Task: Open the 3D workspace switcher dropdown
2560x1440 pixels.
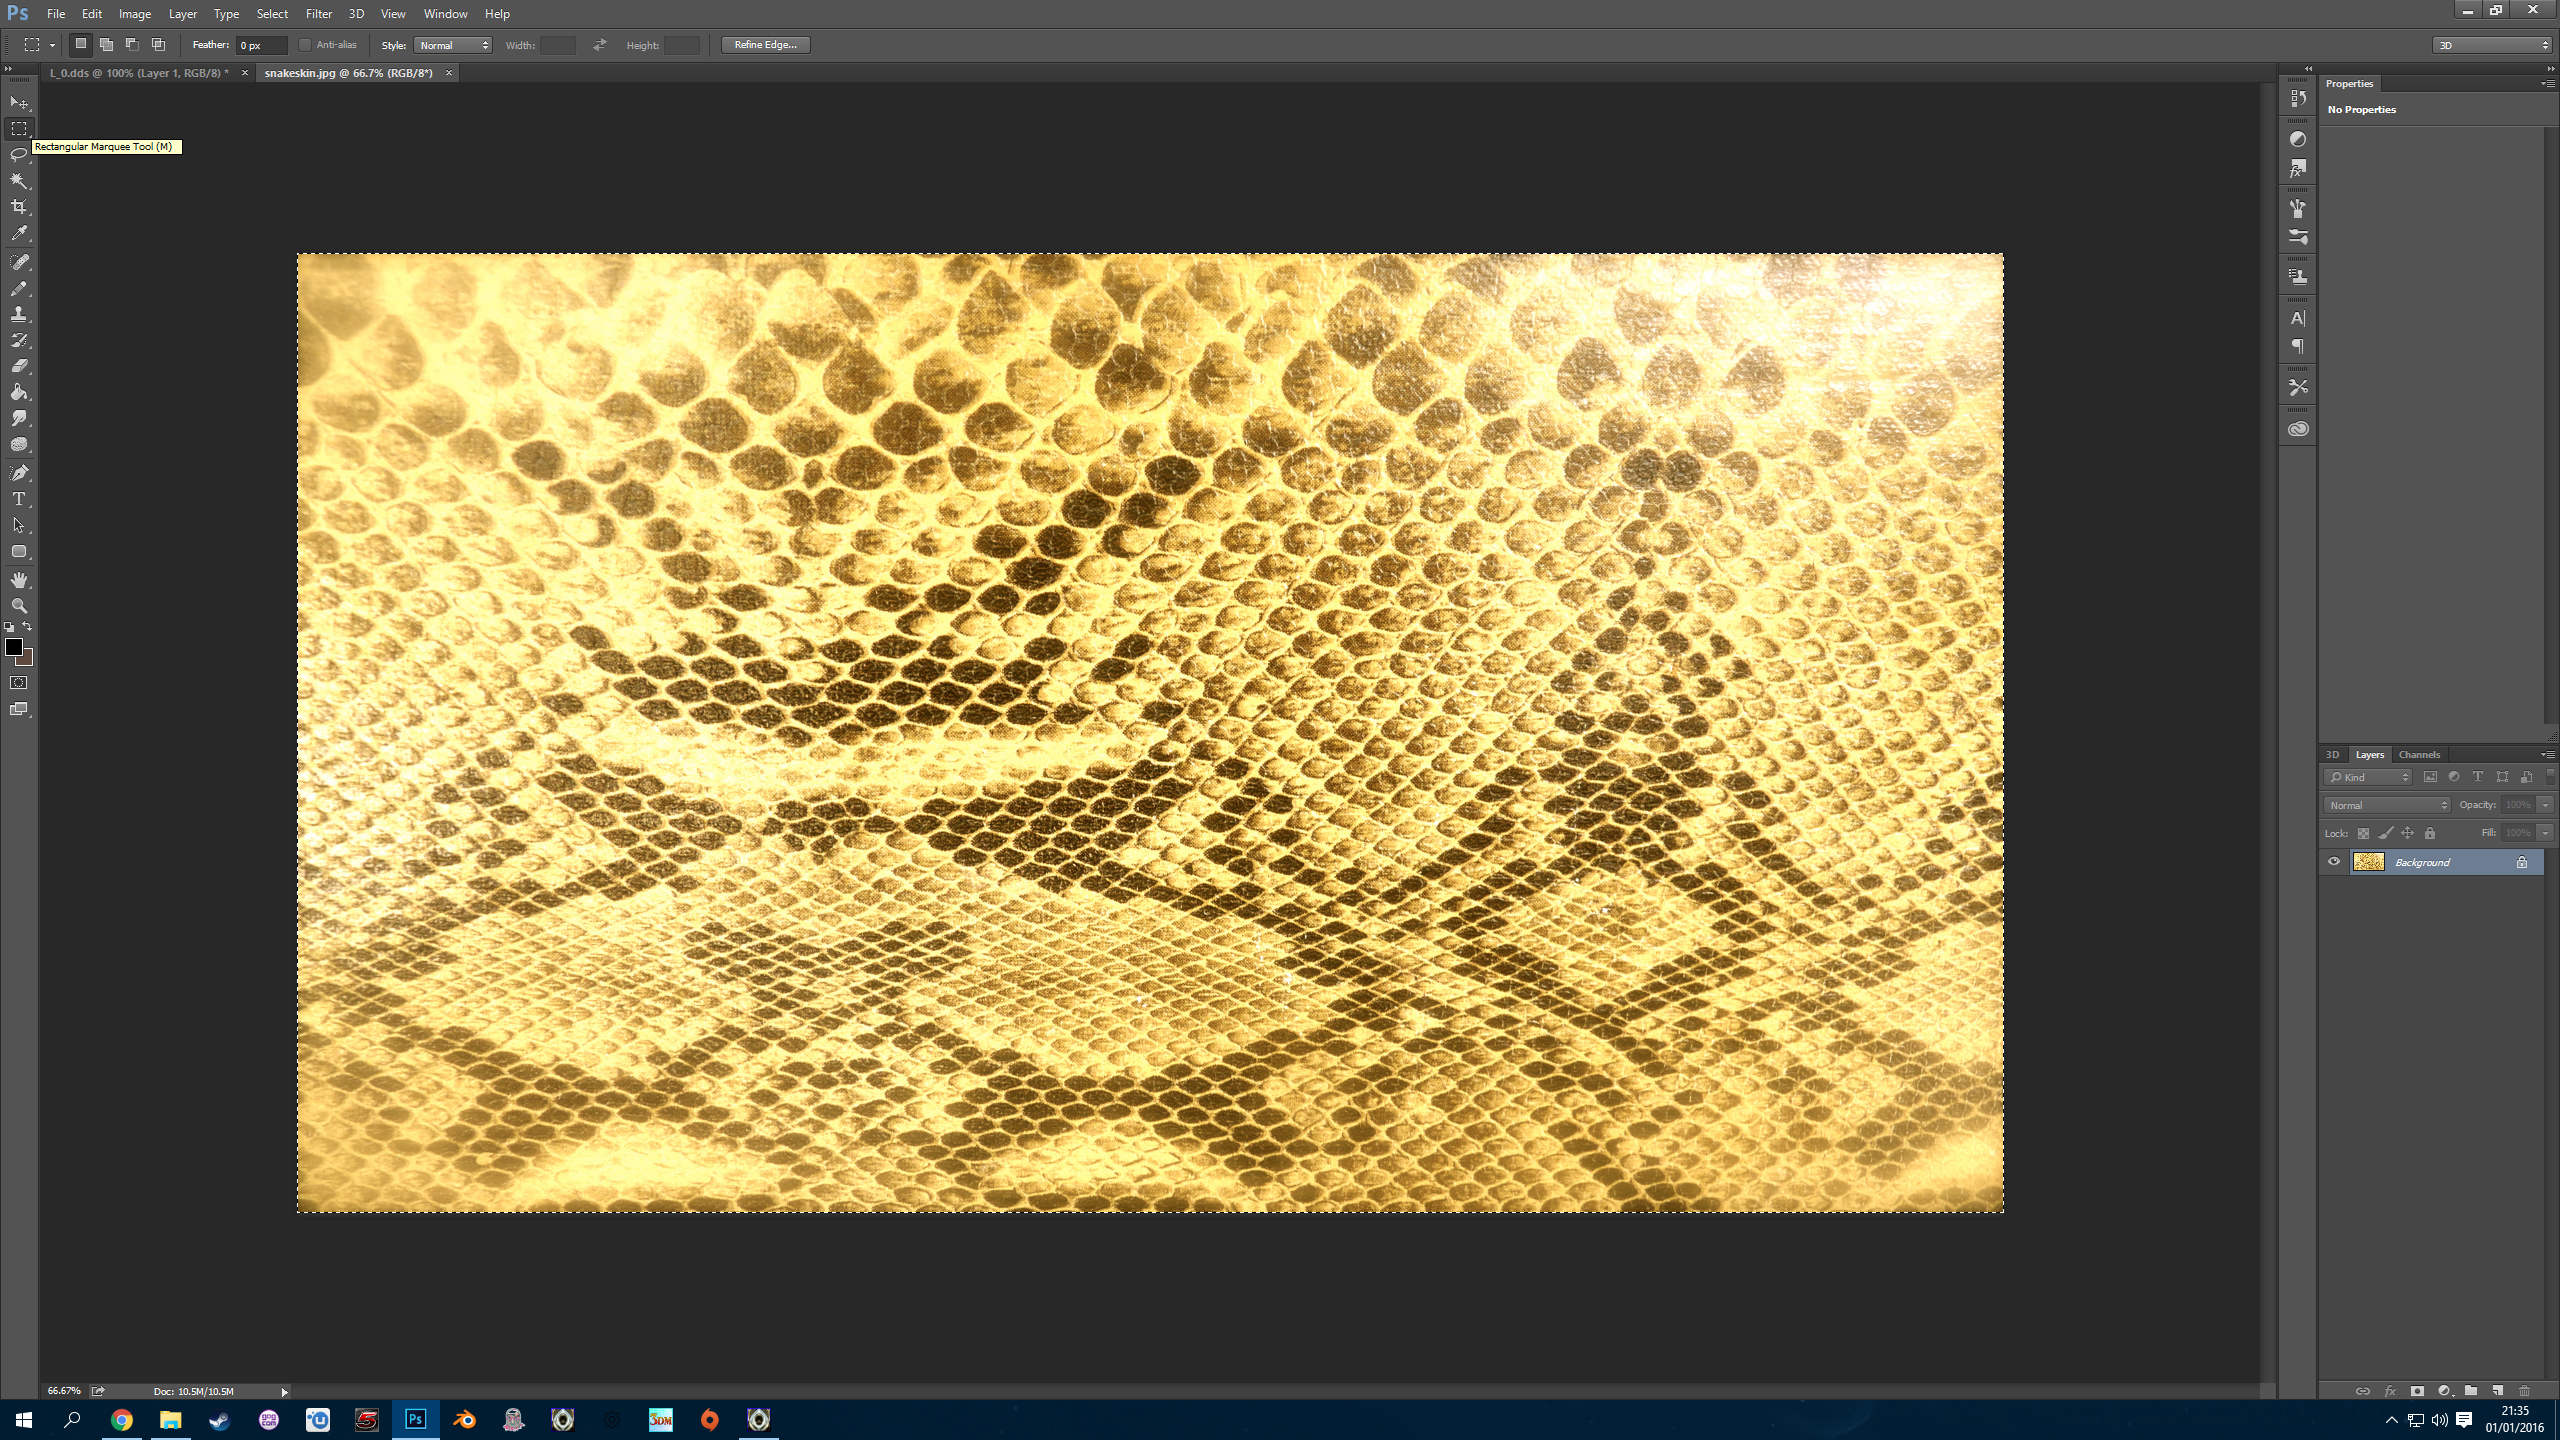Action: click(x=2492, y=45)
